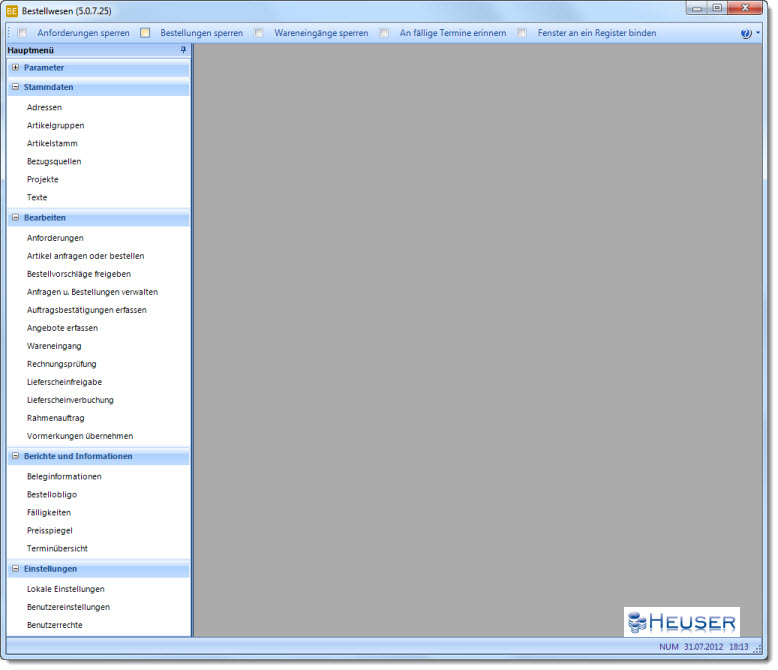Select Wareneingang in the Bearbeiten menu

pos(54,346)
